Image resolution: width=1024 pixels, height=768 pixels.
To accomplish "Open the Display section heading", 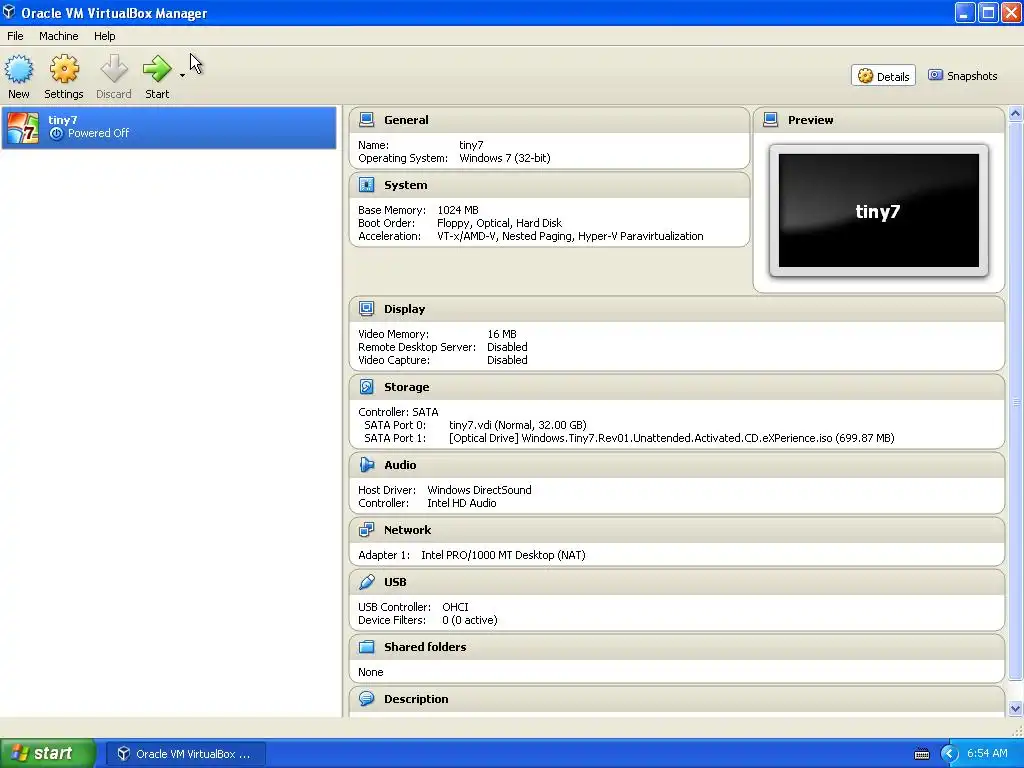I will click(404, 310).
